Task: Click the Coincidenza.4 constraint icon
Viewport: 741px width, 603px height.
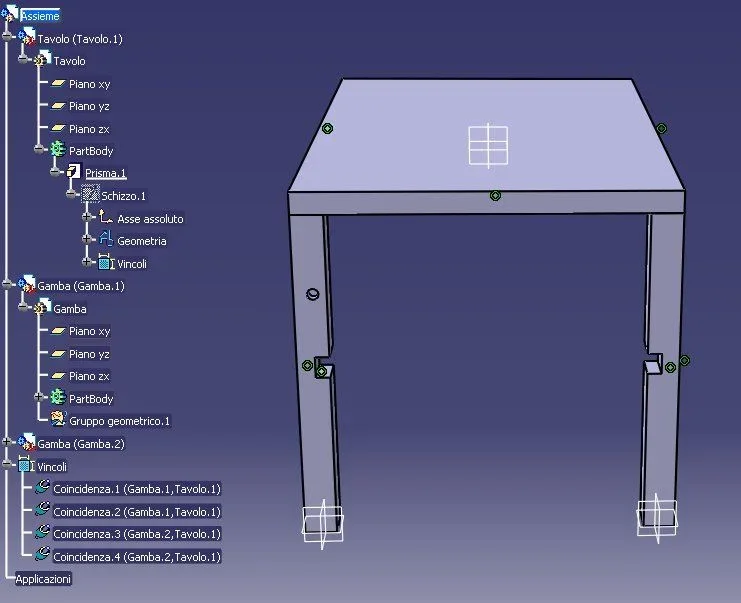Action: [42, 555]
